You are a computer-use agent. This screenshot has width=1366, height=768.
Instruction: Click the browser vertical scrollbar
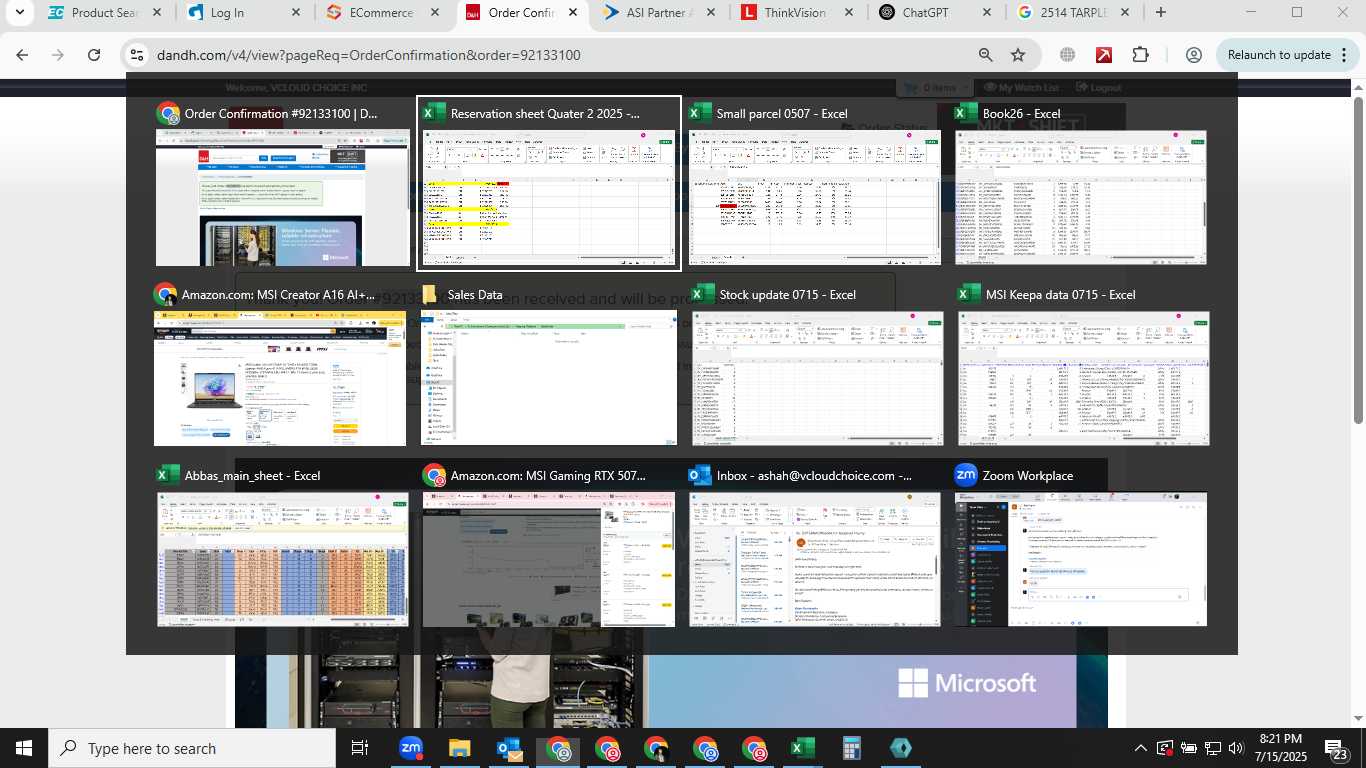click(x=1359, y=260)
